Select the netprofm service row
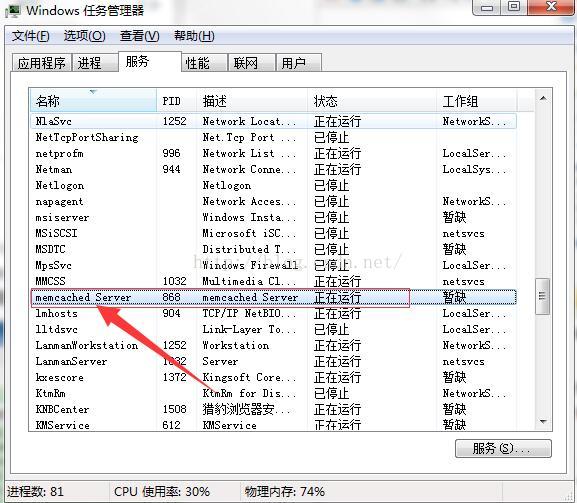Viewport: 577px width, 503px height. (273, 153)
